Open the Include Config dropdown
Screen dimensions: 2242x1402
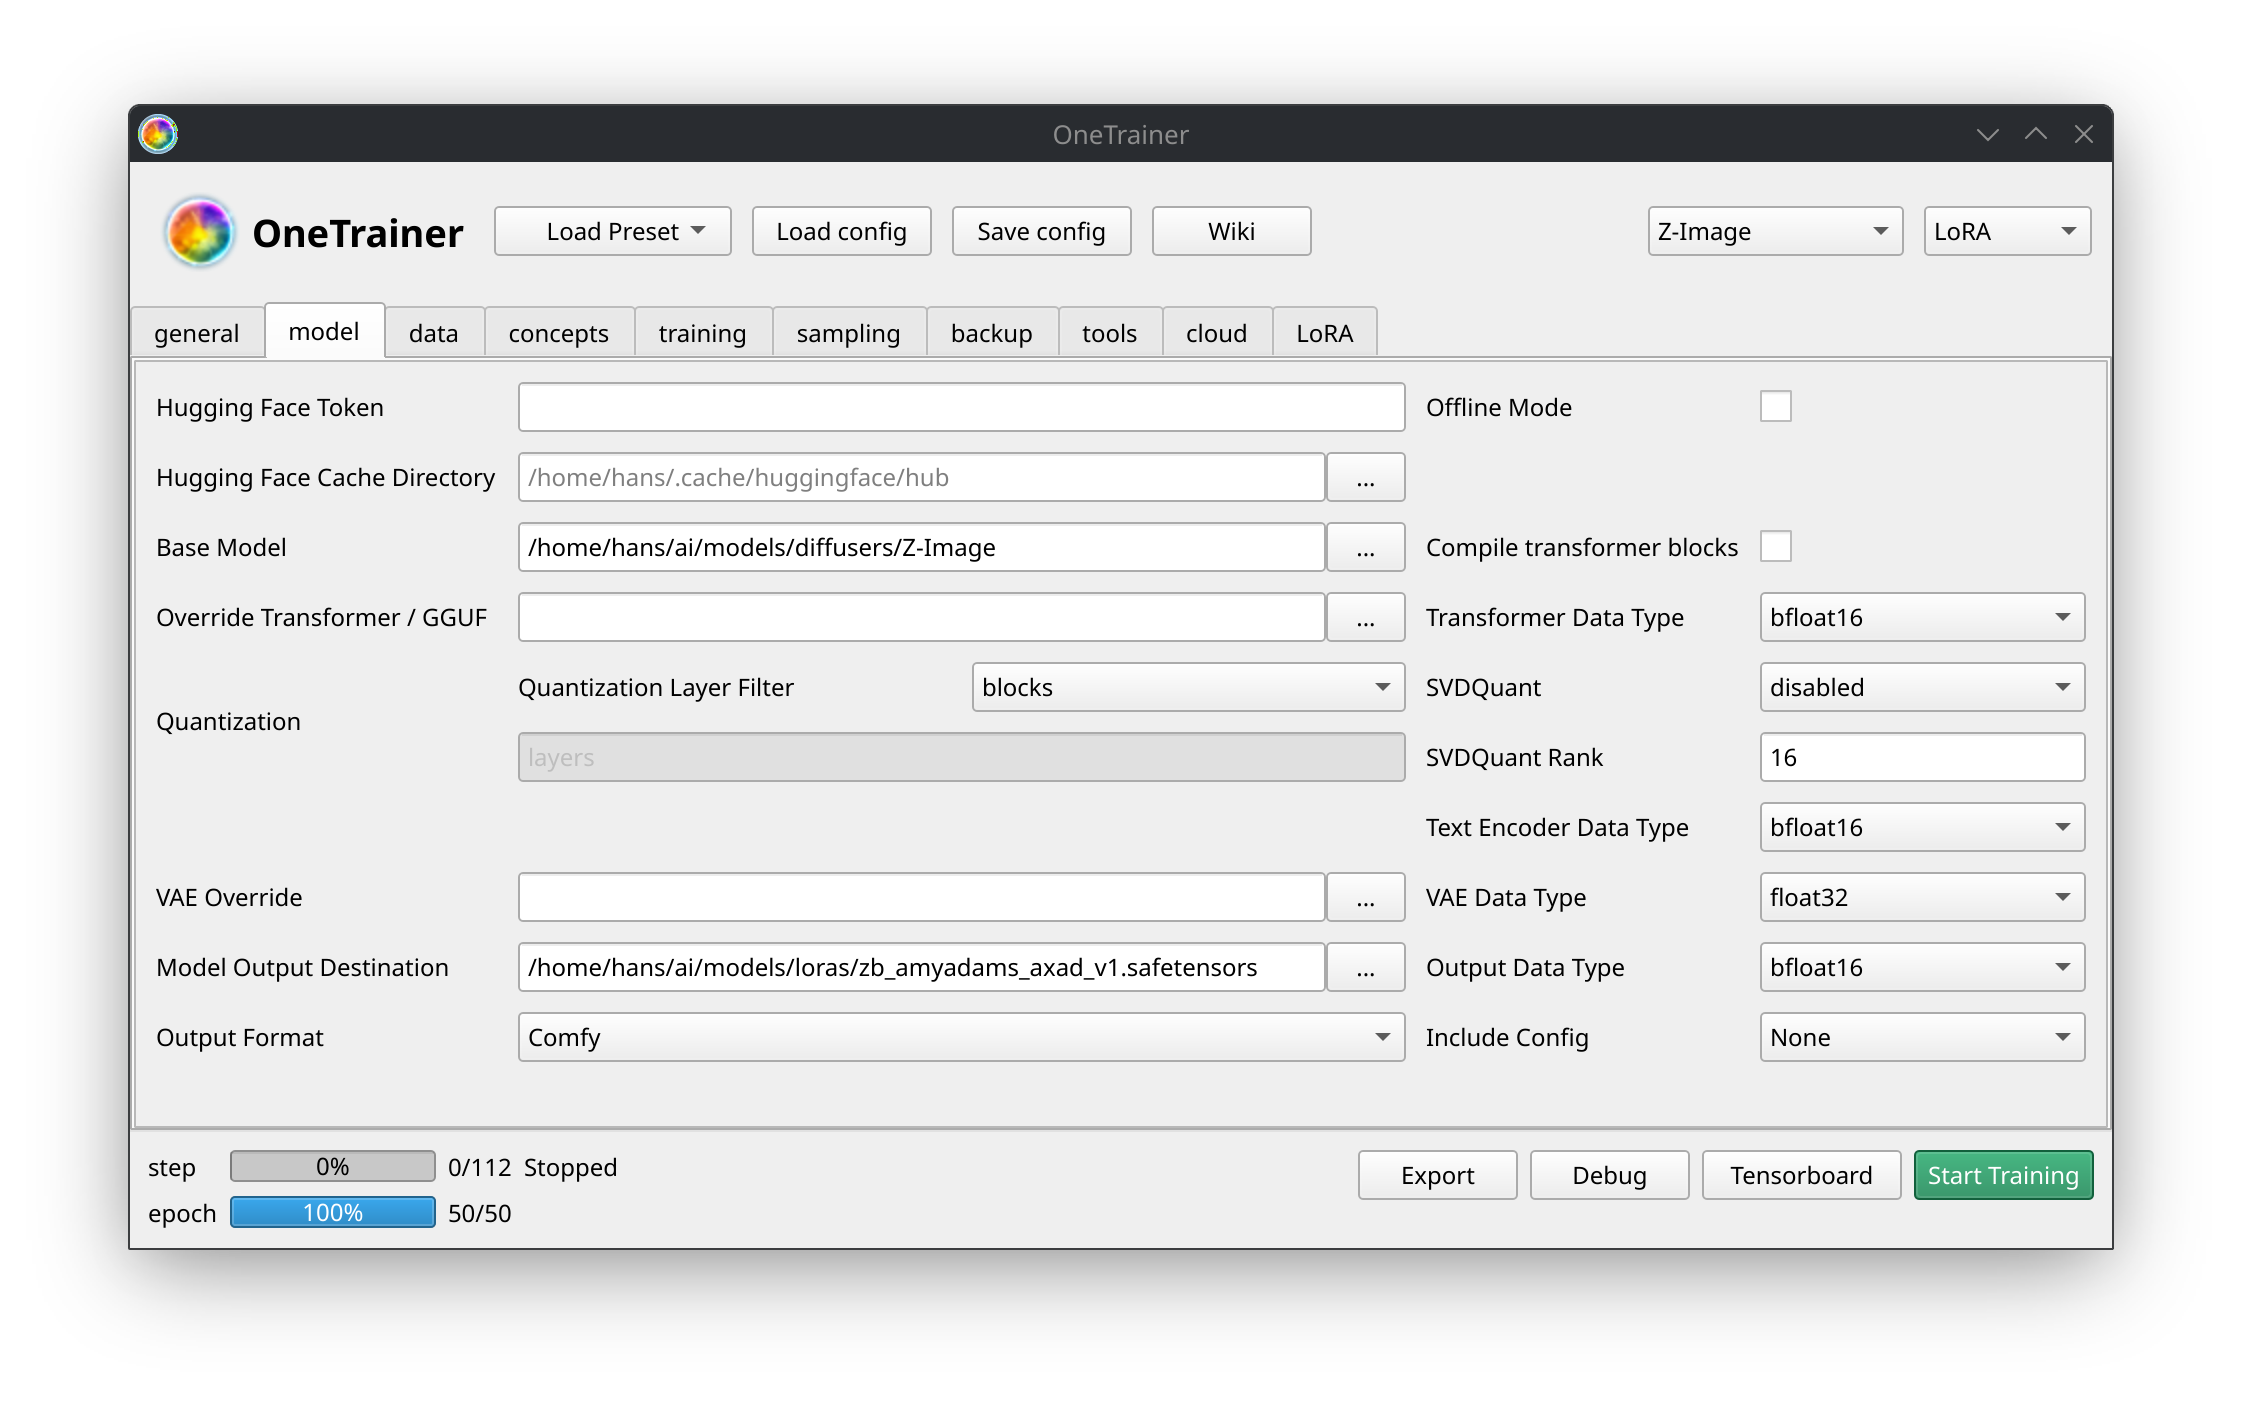pyautogui.click(x=1922, y=1037)
